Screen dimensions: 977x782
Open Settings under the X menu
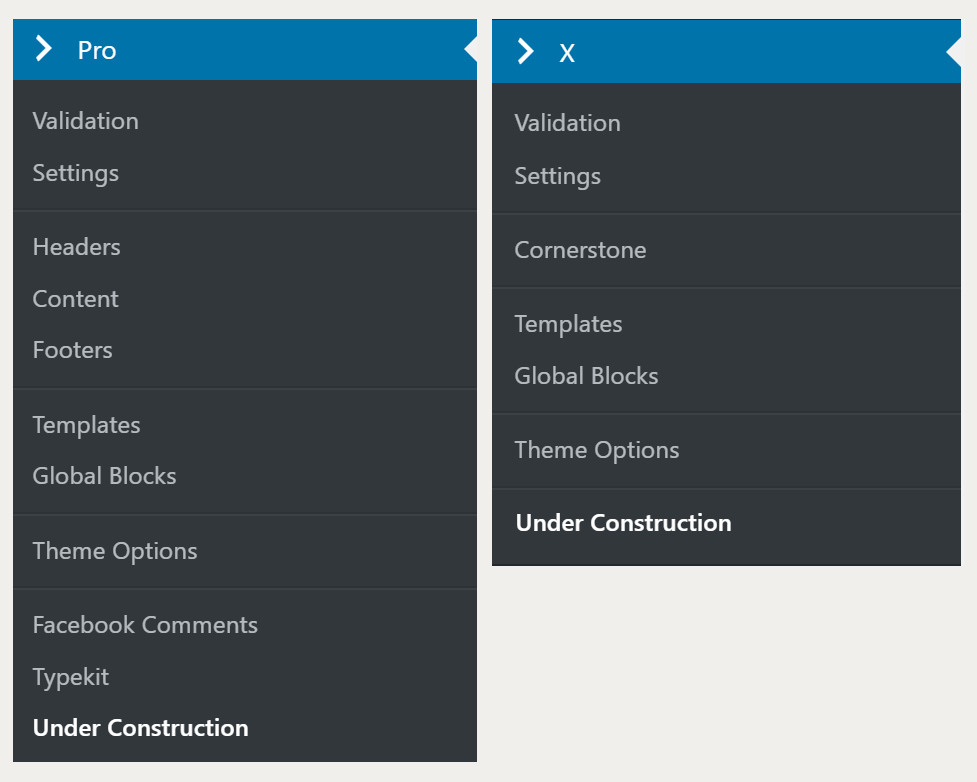[558, 176]
